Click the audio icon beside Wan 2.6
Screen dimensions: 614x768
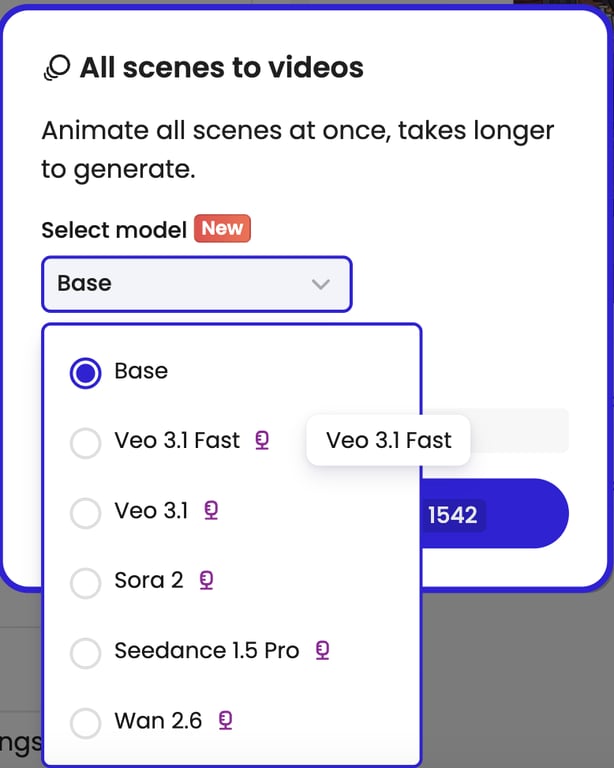pos(226,720)
